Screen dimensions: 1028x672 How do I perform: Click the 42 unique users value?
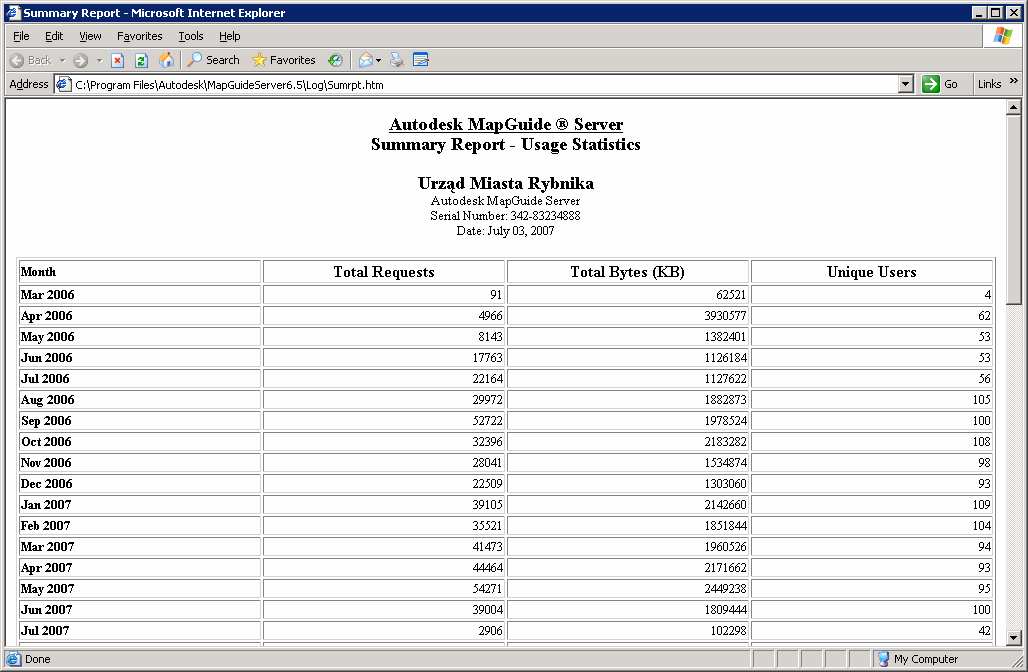pyautogui.click(x=985, y=630)
